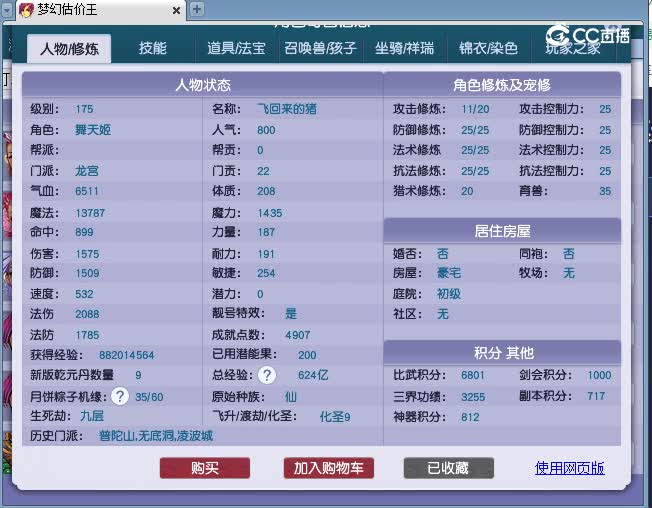
Task: Open the 技能 tab
Action: [153, 48]
